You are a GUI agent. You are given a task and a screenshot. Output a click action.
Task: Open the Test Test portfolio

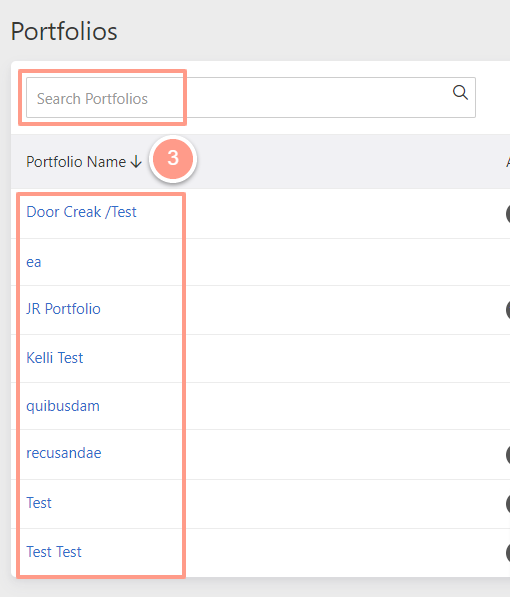coord(54,552)
